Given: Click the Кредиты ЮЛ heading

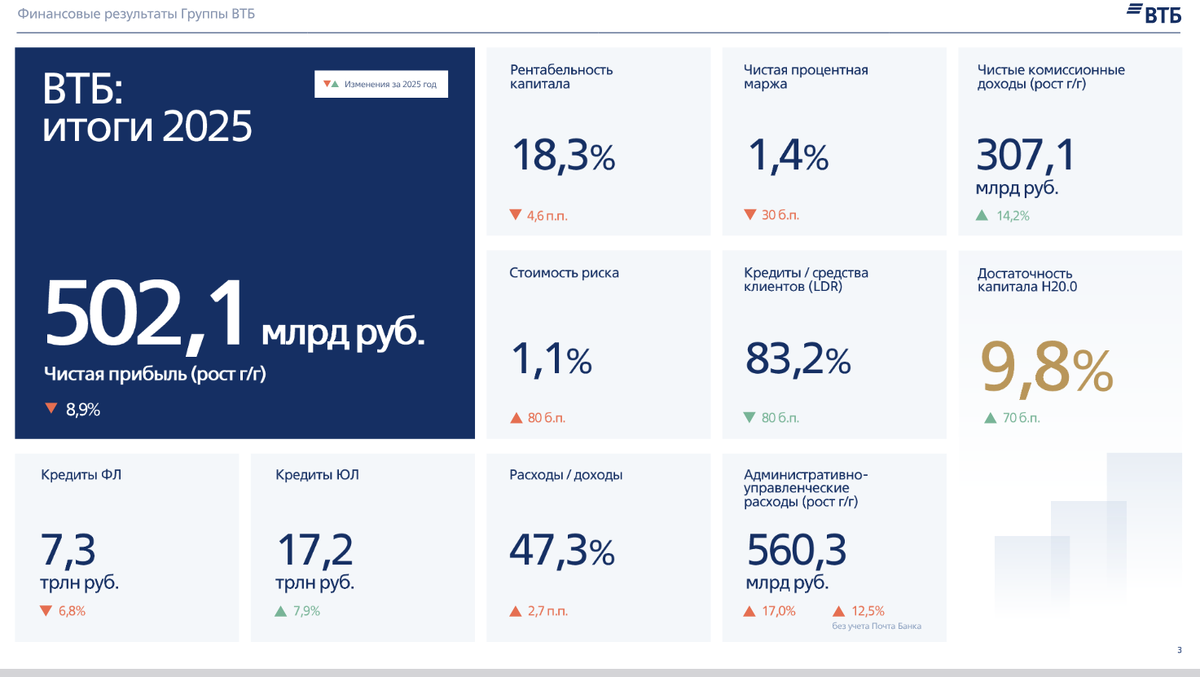Looking at the screenshot, I should (x=317, y=475).
